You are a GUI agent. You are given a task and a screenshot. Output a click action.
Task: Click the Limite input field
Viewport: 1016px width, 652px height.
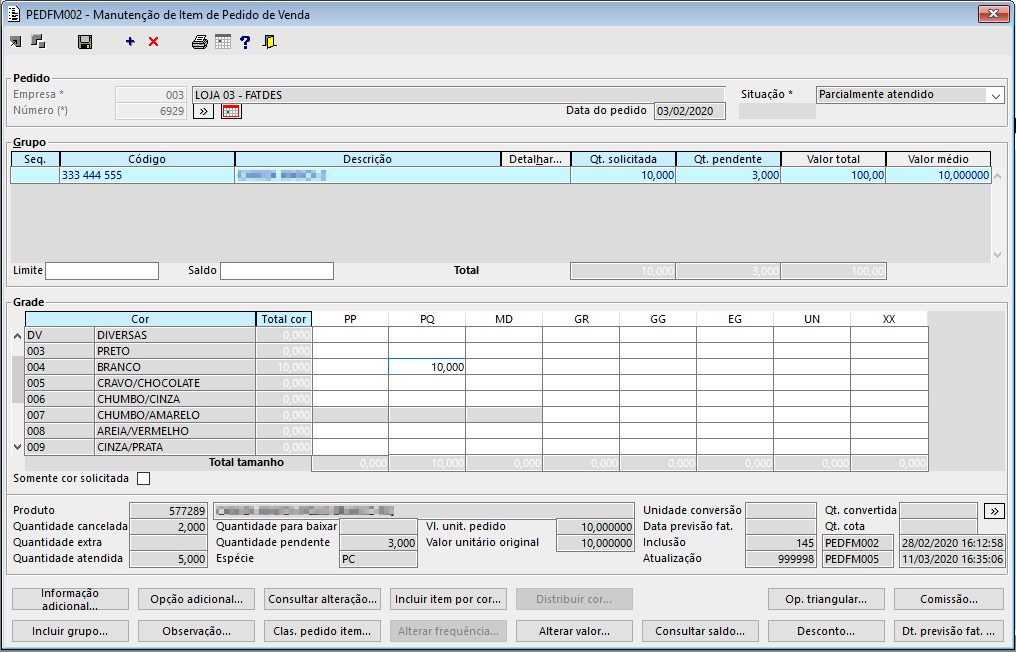click(102, 271)
